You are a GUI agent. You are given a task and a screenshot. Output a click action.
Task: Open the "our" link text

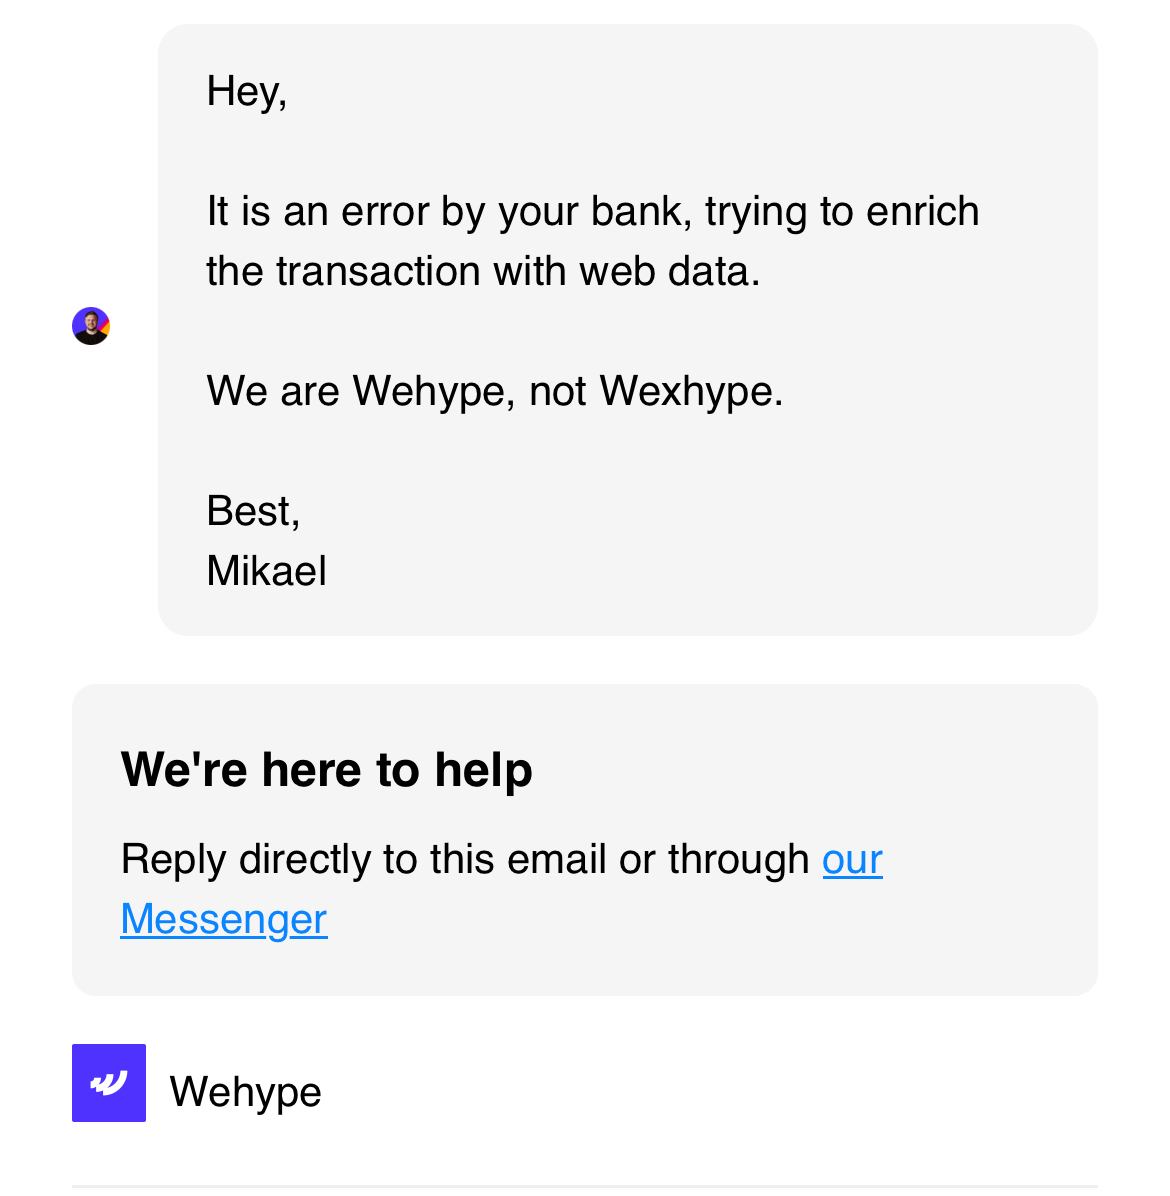[852, 859]
